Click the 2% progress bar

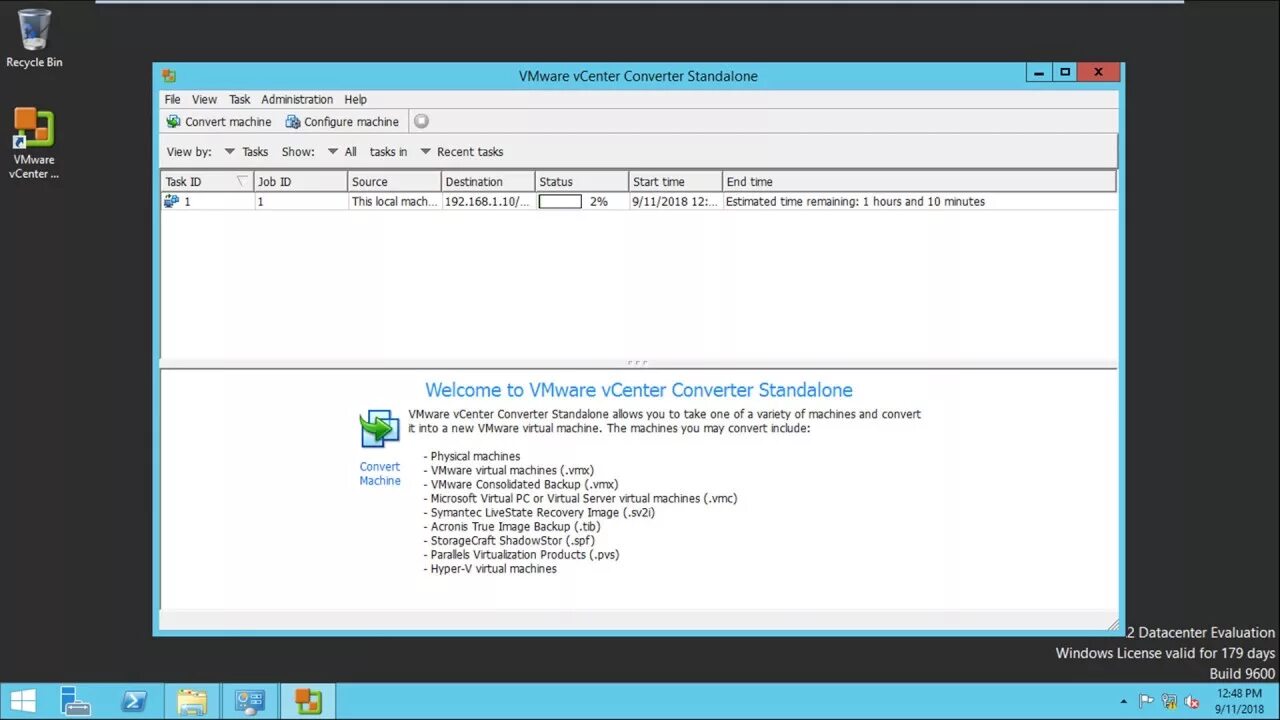pyautogui.click(x=560, y=201)
